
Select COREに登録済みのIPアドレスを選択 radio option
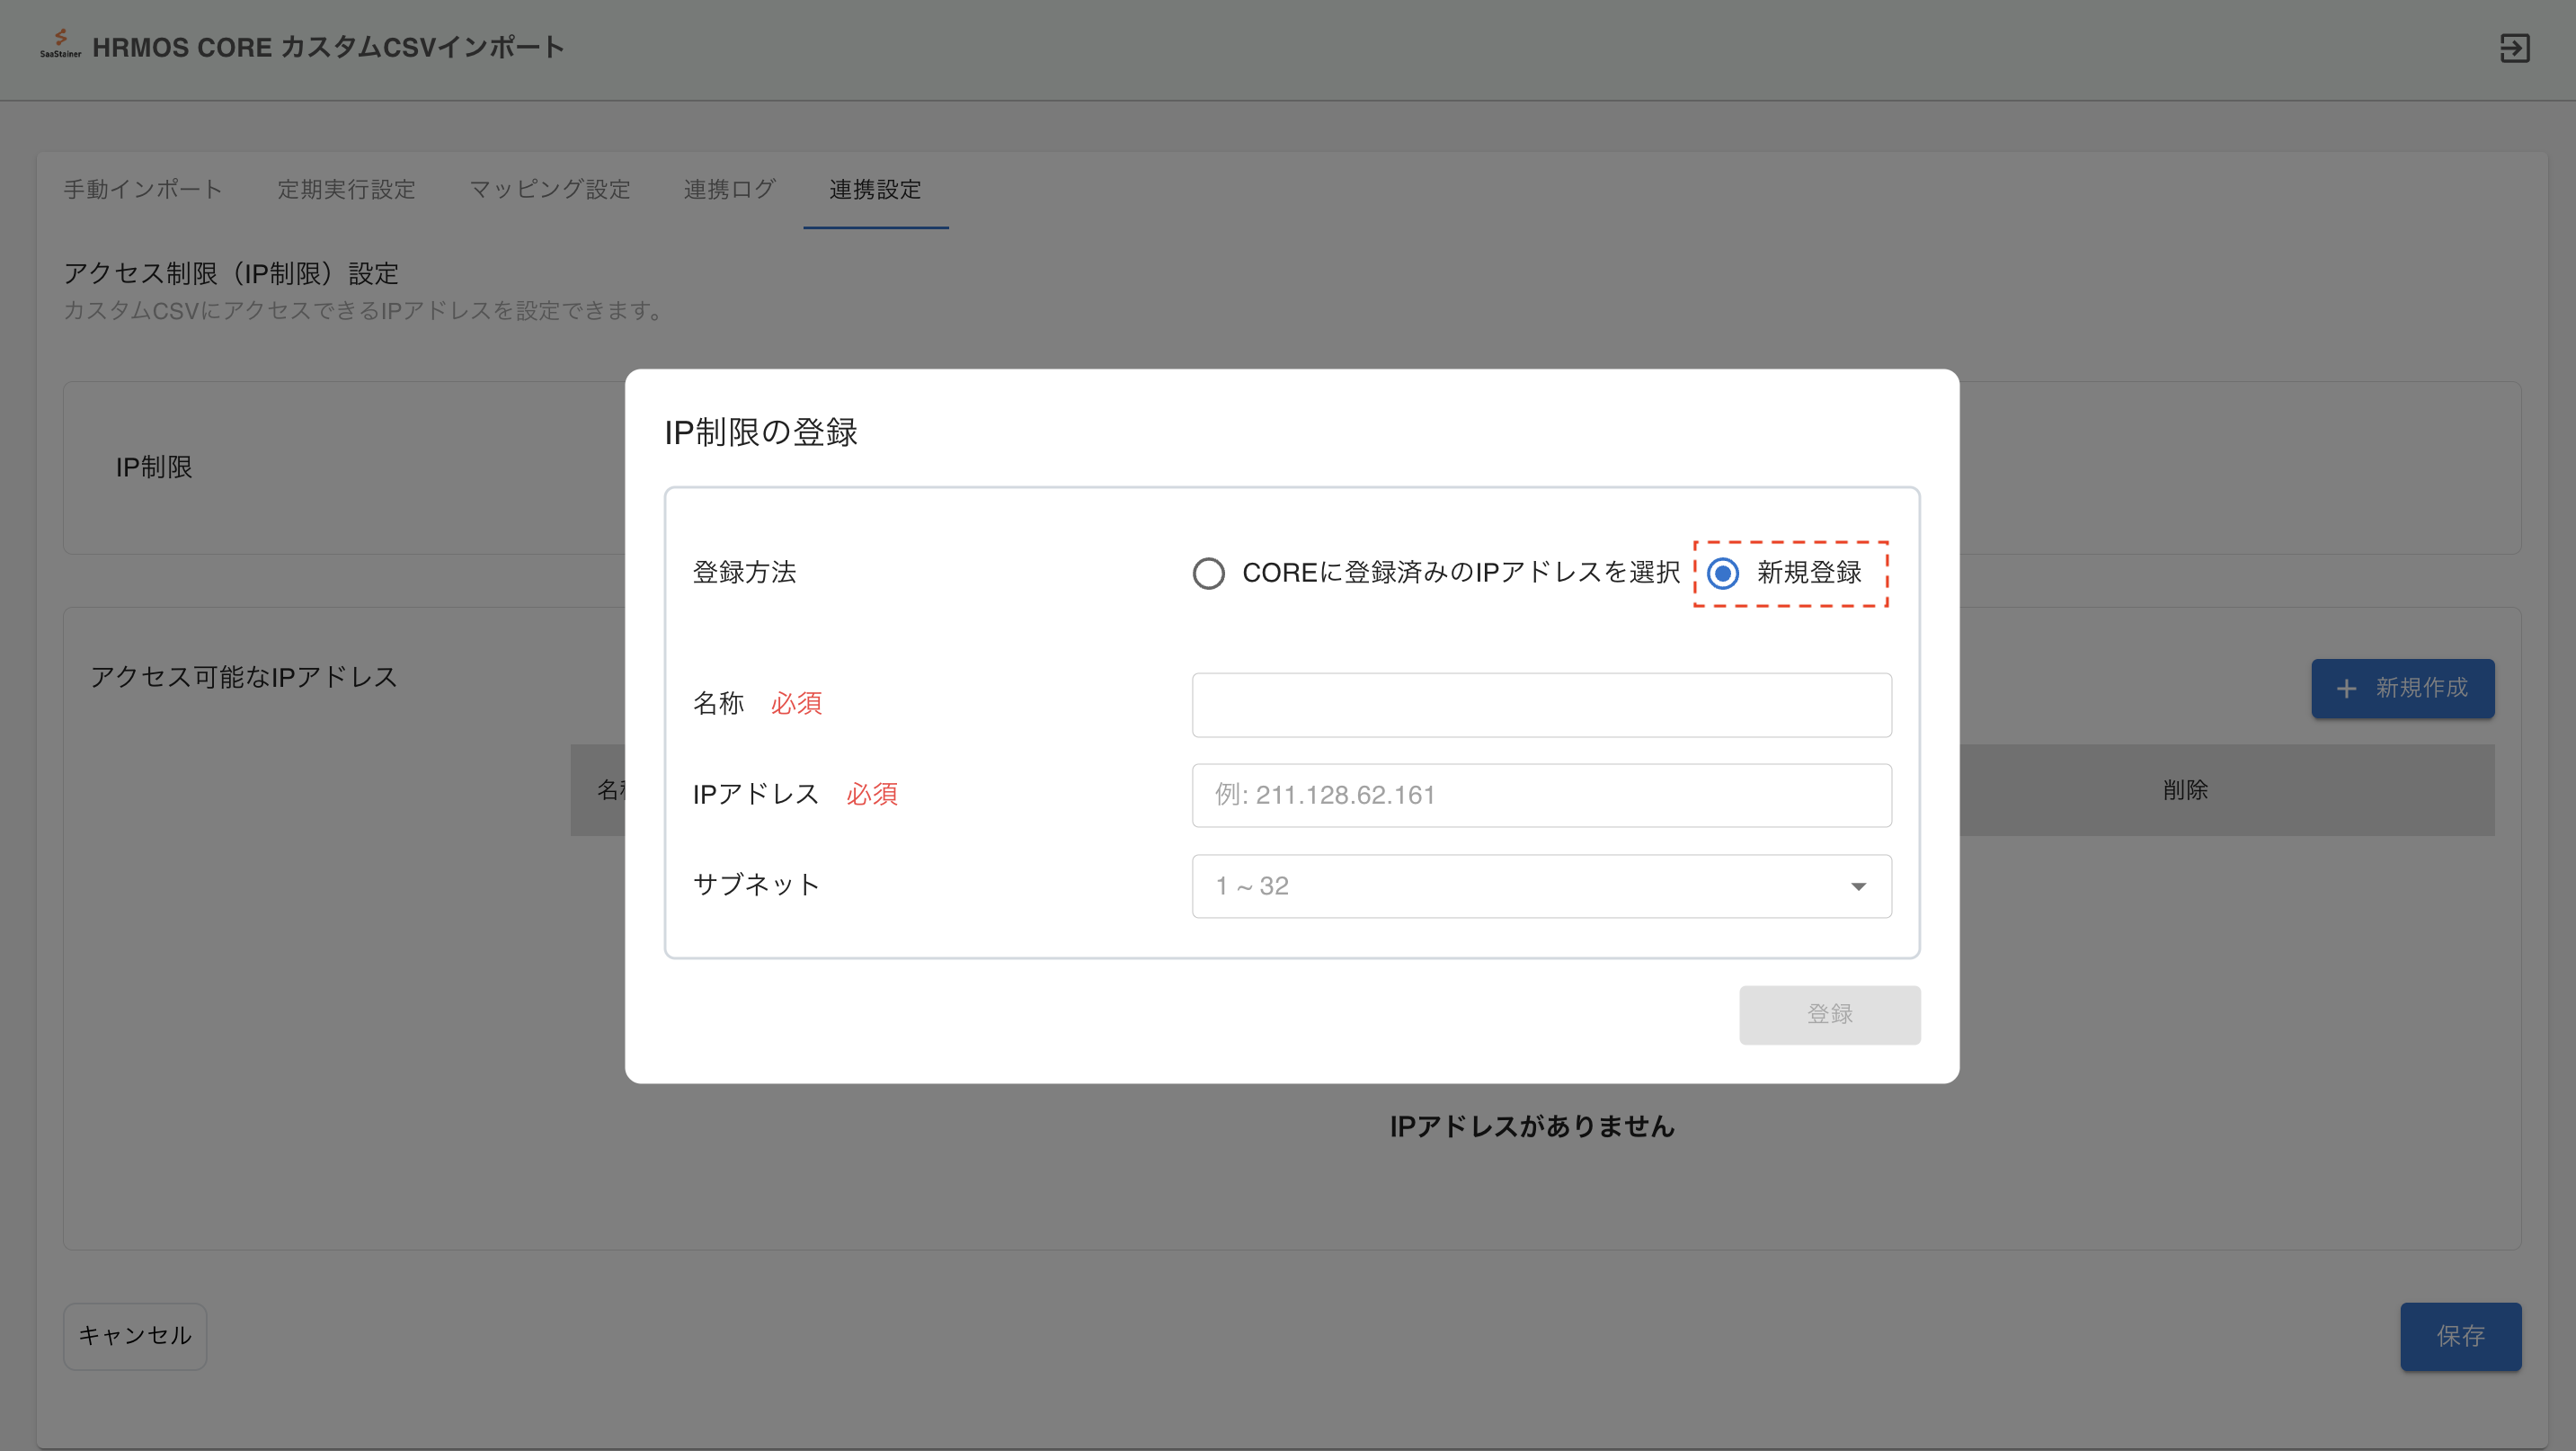pyautogui.click(x=1208, y=573)
